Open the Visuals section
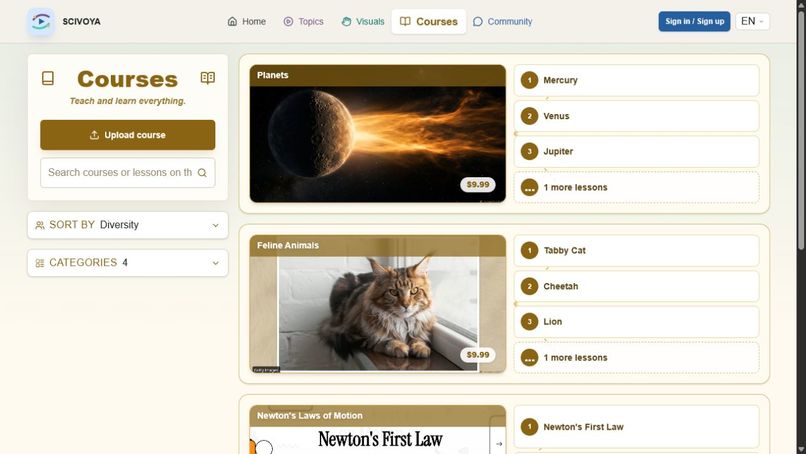The image size is (806, 454). (x=363, y=22)
